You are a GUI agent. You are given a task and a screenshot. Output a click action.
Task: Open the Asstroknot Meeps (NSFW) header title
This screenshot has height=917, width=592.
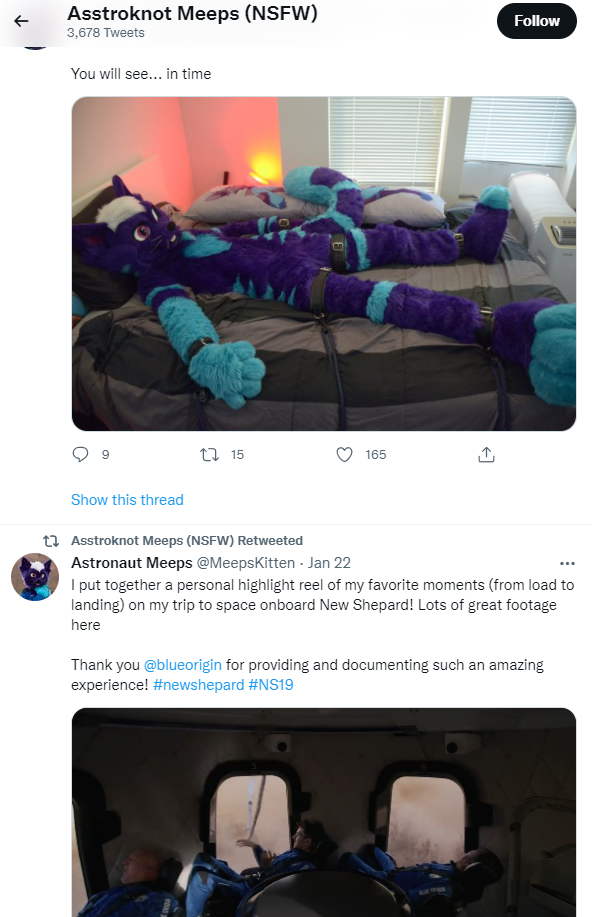pyautogui.click(x=192, y=13)
